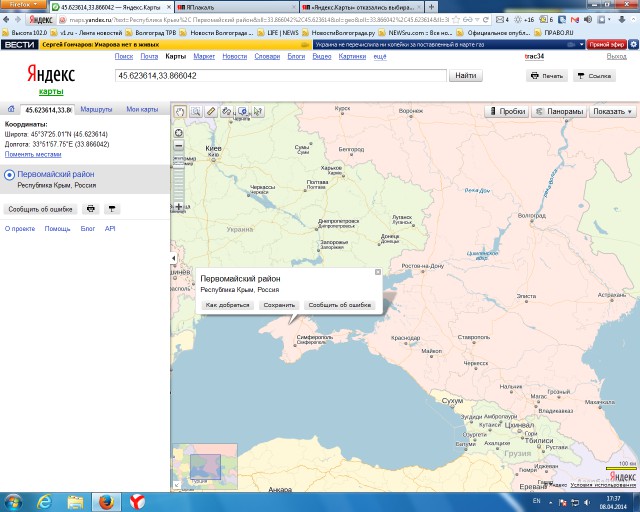This screenshot has height=512, width=640.
Task: Click sidebar Сообщить об ошибке button
Action: (40, 209)
